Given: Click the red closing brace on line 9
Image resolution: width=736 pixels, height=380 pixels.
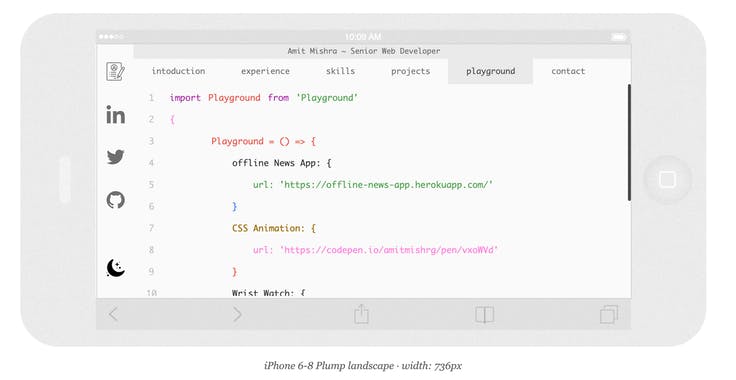Looking at the screenshot, I should click(235, 272).
